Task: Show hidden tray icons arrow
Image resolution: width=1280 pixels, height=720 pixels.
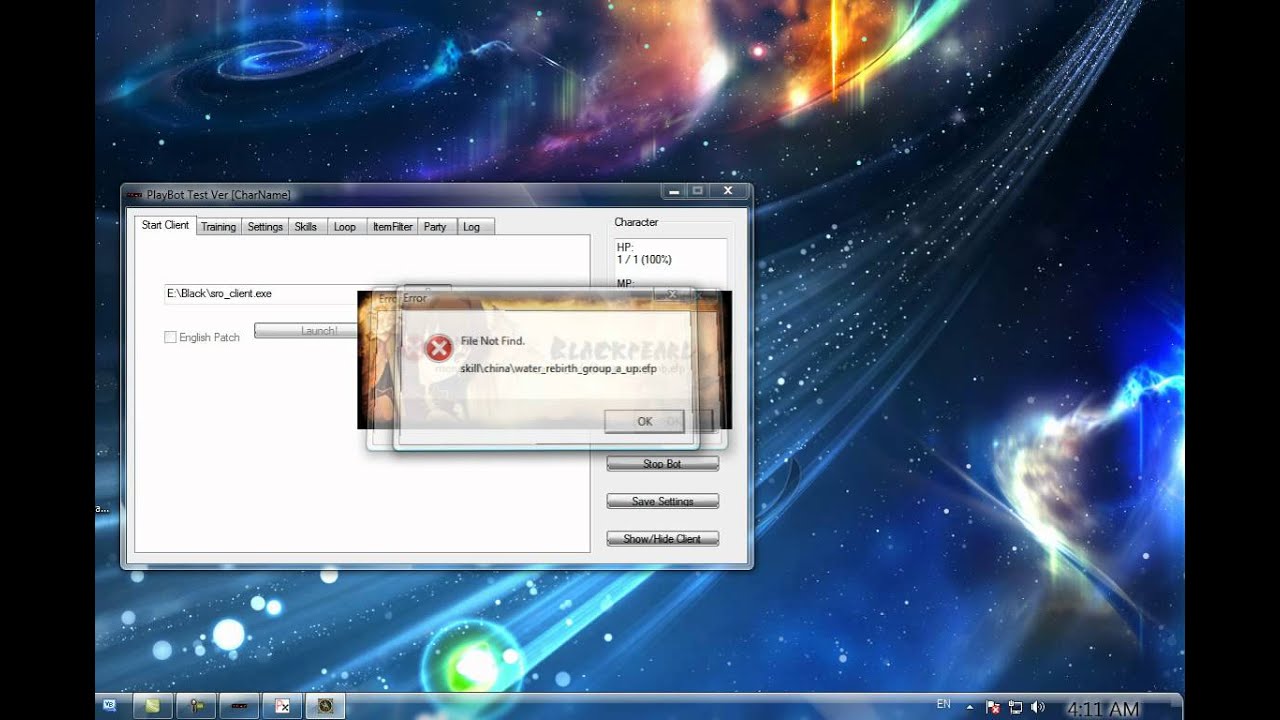Action: click(x=969, y=706)
